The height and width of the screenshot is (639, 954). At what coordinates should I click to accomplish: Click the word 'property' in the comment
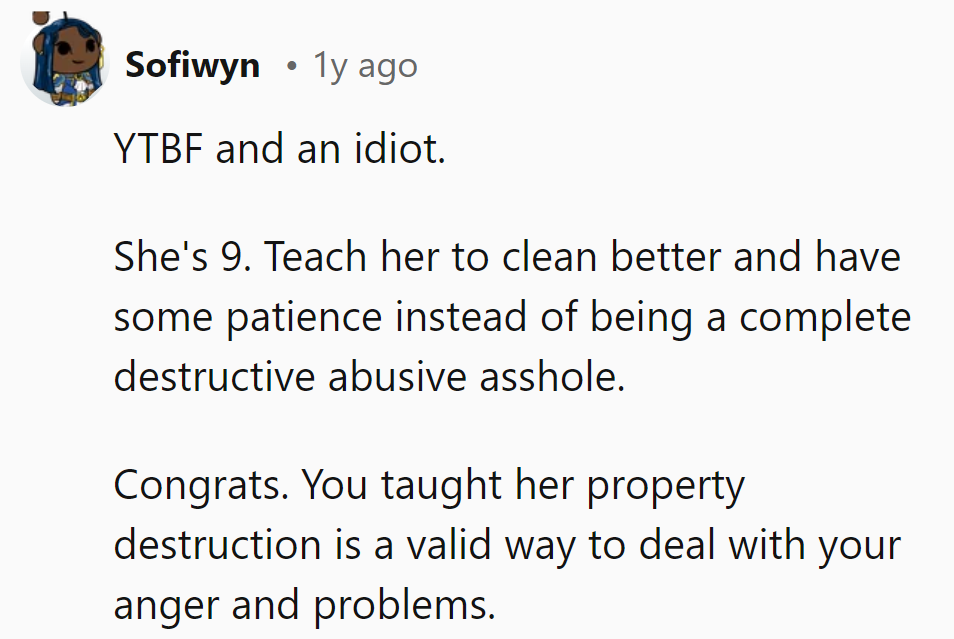[666, 486]
